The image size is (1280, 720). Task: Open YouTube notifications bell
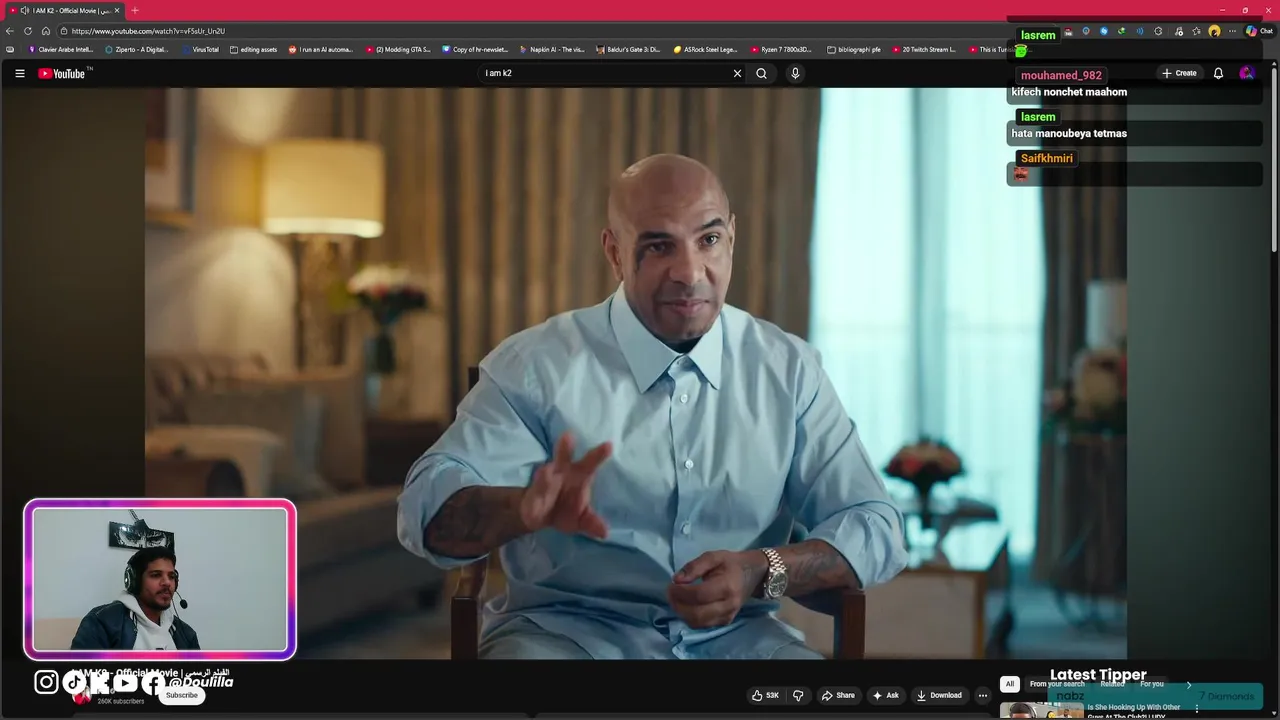tap(1218, 73)
